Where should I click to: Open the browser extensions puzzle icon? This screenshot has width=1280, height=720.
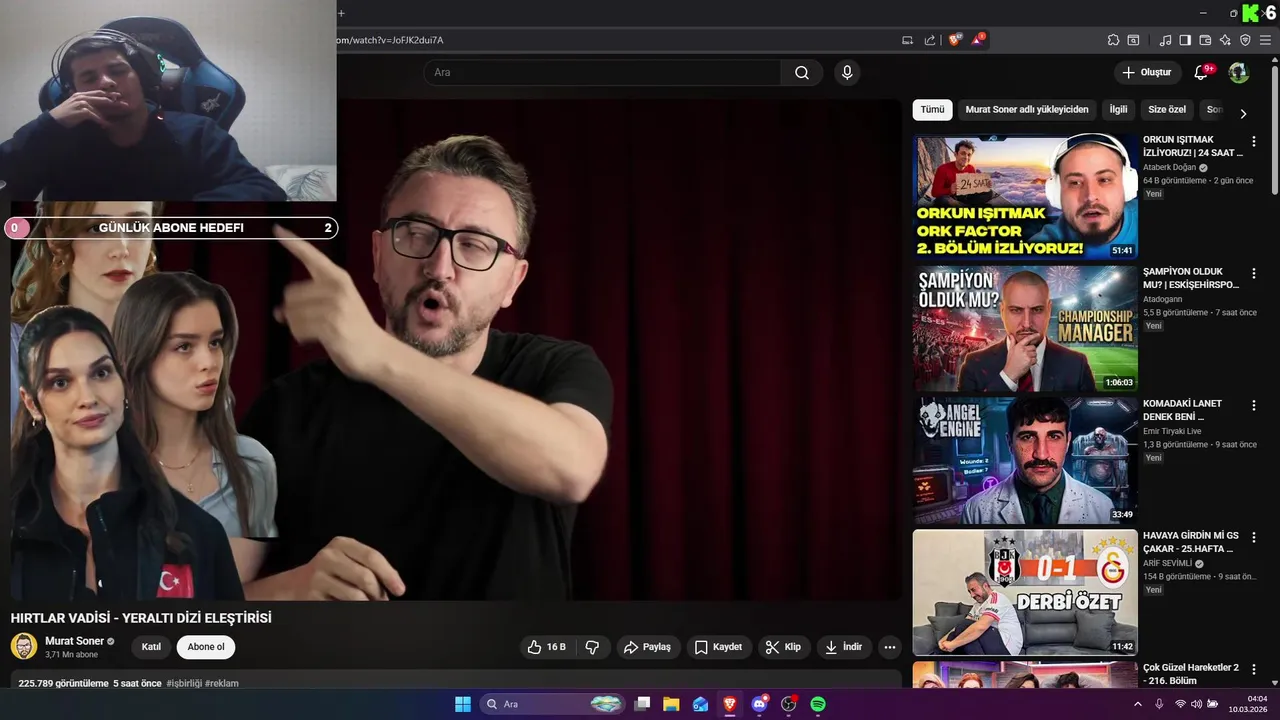(x=1113, y=40)
